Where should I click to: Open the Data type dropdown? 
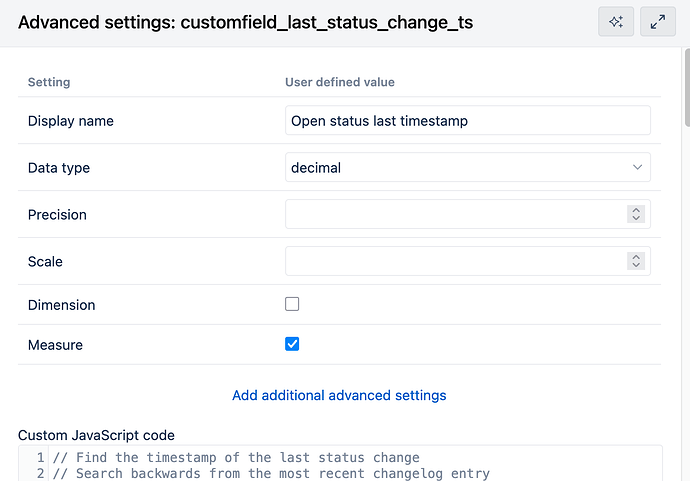(467, 168)
